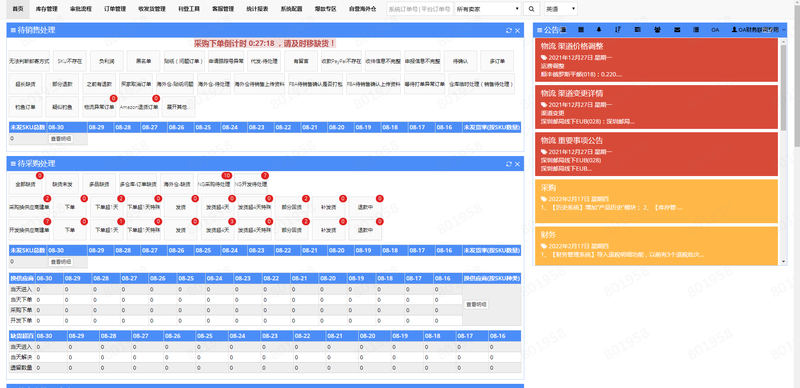Image resolution: width=800 pixels, height=388 pixels.
Task: Click the menu icon beside 公告 title
Action: [x=539, y=30]
